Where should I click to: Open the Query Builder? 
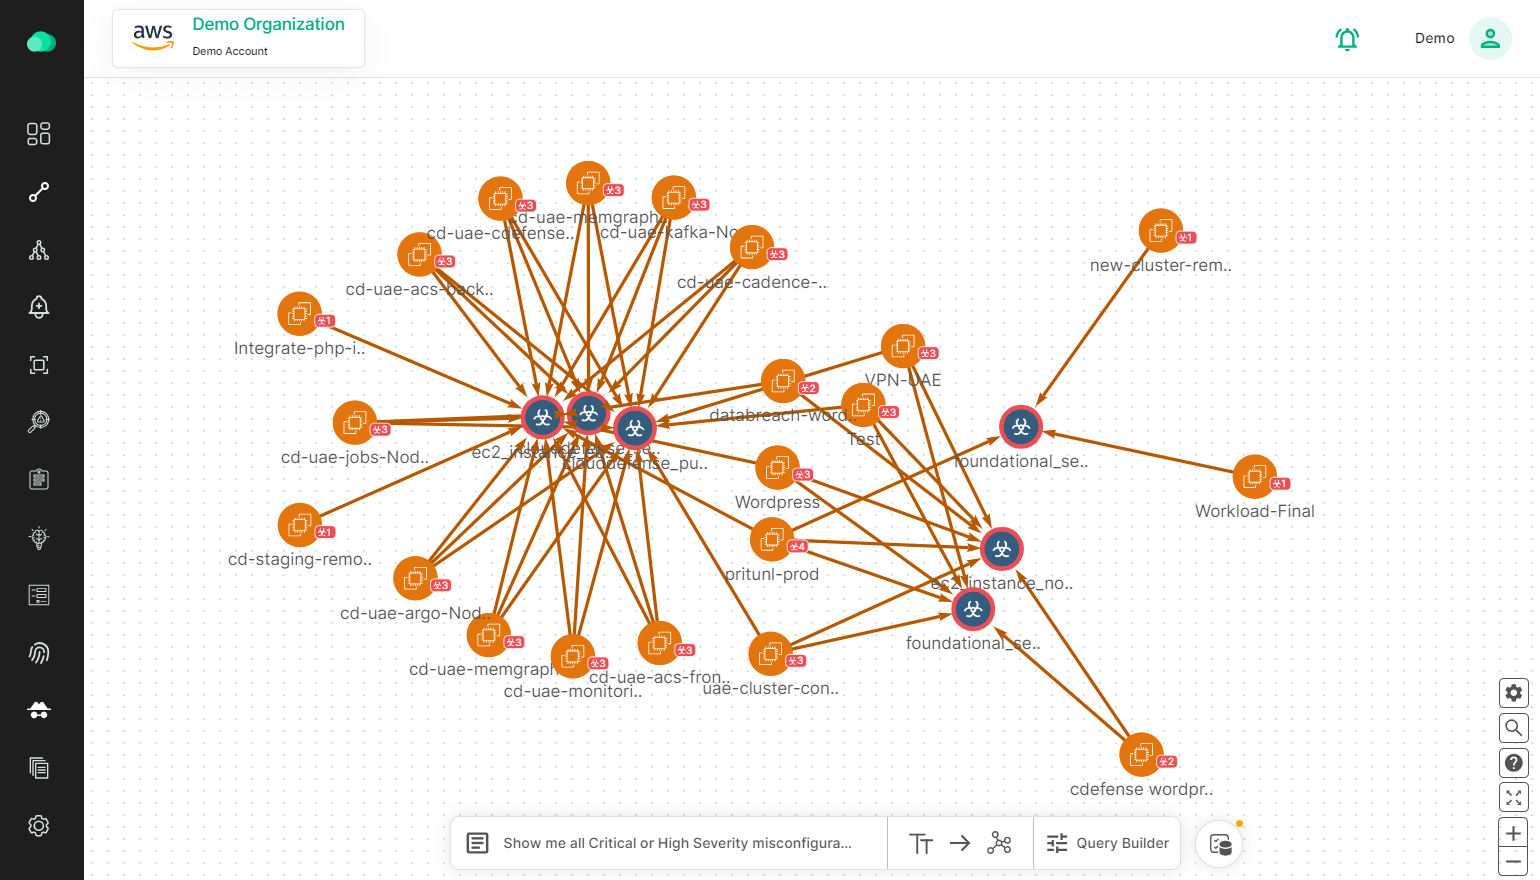tap(1107, 844)
